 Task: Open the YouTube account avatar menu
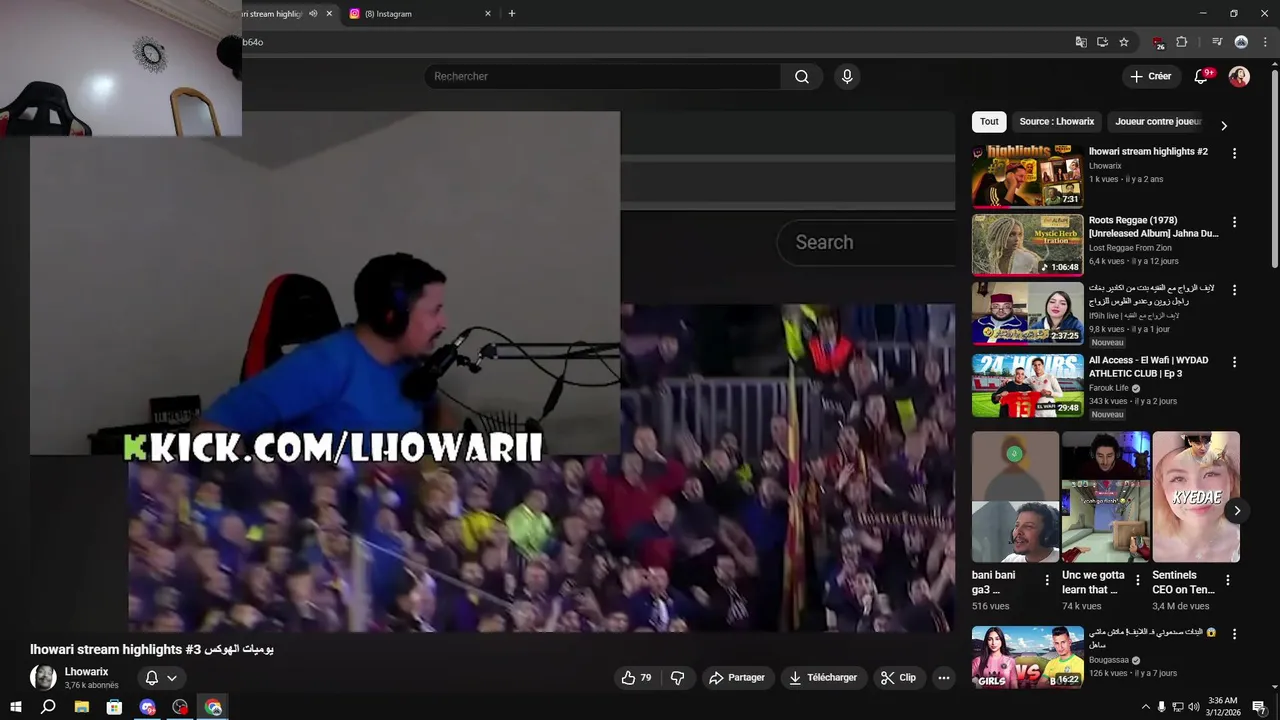pyautogui.click(x=1239, y=77)
